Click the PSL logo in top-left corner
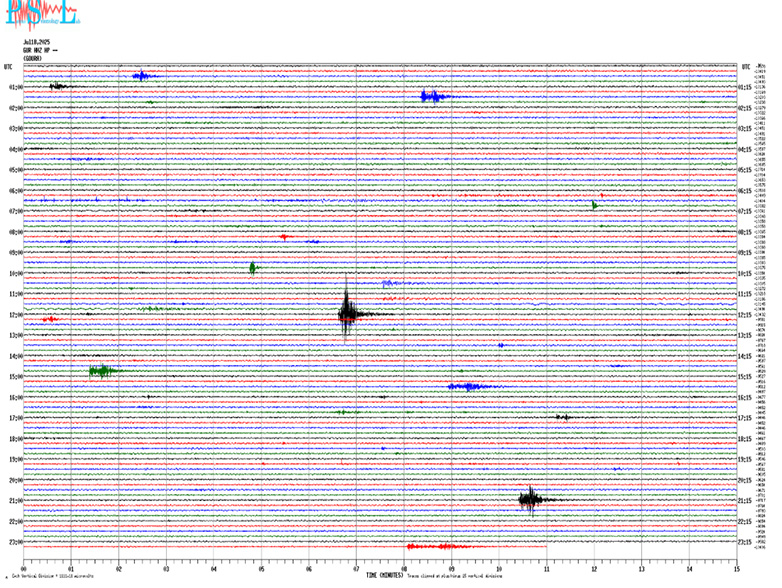 [40, 14]
